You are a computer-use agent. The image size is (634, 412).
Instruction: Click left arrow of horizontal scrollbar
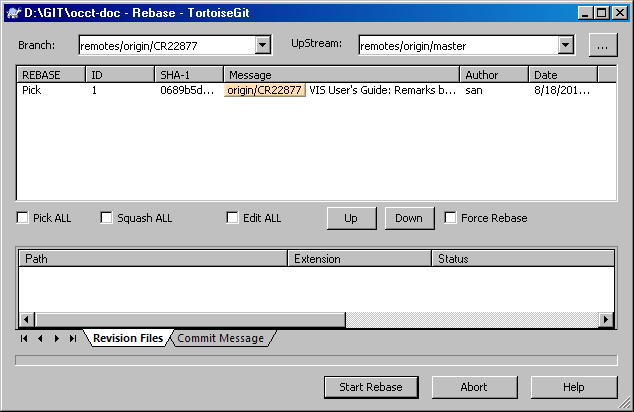click(x=26, y=319)
